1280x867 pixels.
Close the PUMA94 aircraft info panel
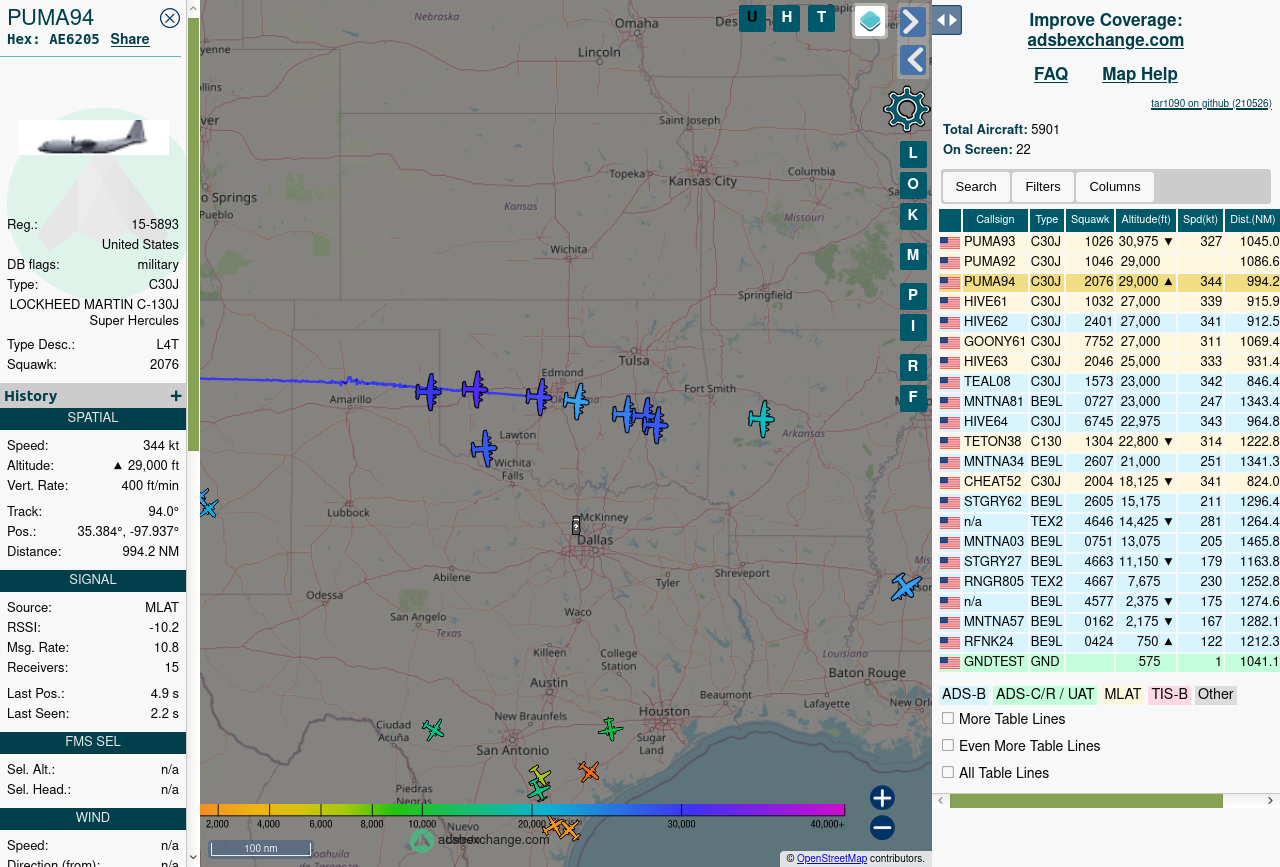point(170,18)
